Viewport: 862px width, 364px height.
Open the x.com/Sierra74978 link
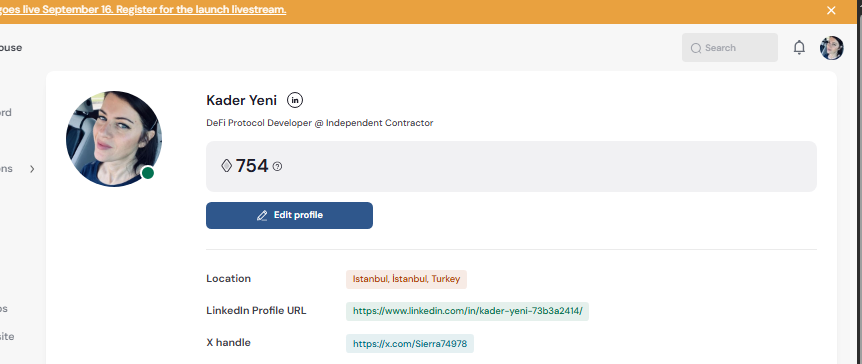click(410, 344)
